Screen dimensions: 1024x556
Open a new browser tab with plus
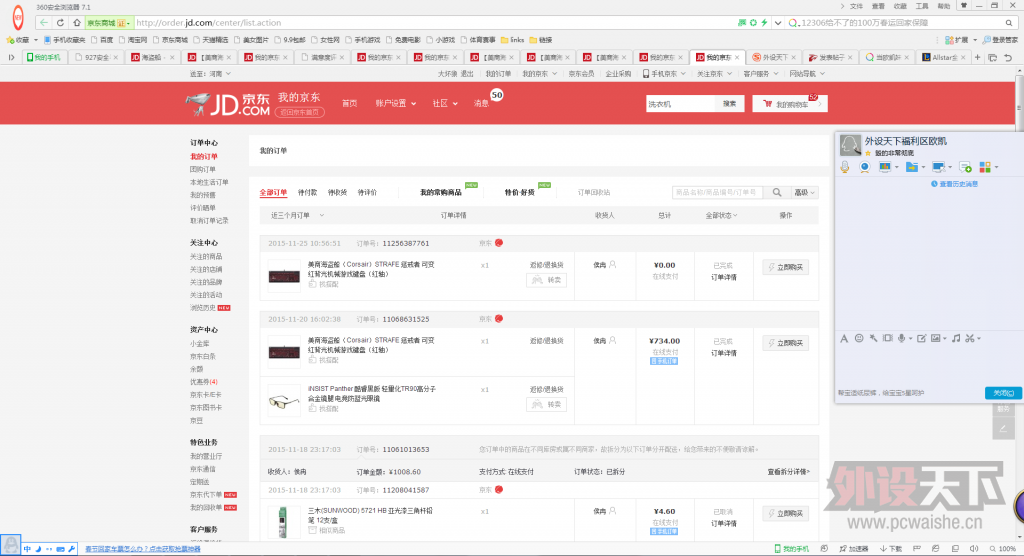978,57
